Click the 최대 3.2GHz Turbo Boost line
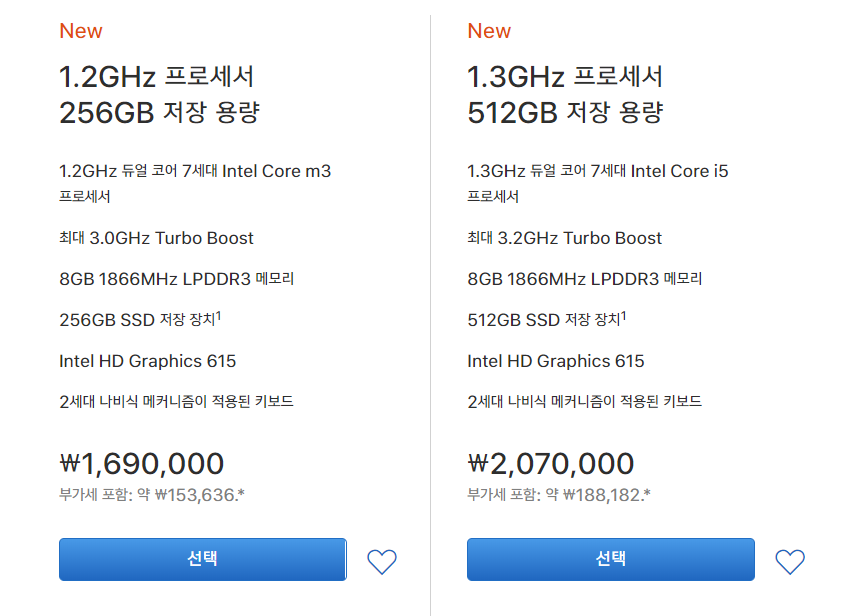The image size is (852, 616). coord(565,238)
